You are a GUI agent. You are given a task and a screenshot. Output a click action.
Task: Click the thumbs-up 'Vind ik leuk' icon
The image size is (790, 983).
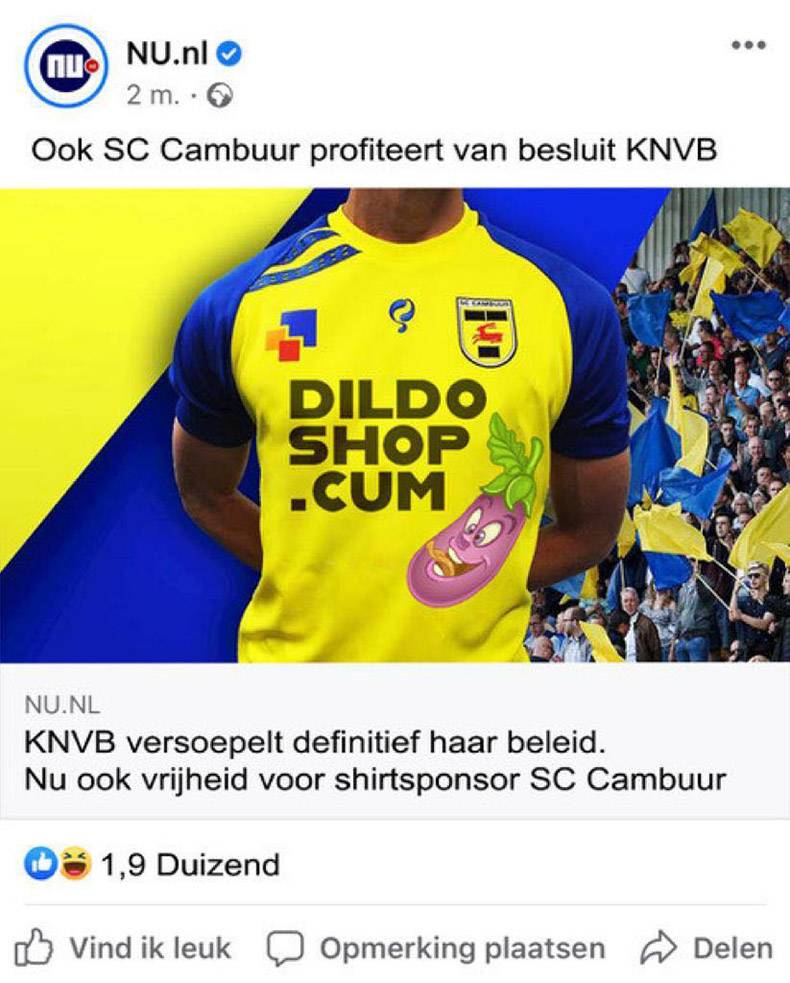pos(33,947)
